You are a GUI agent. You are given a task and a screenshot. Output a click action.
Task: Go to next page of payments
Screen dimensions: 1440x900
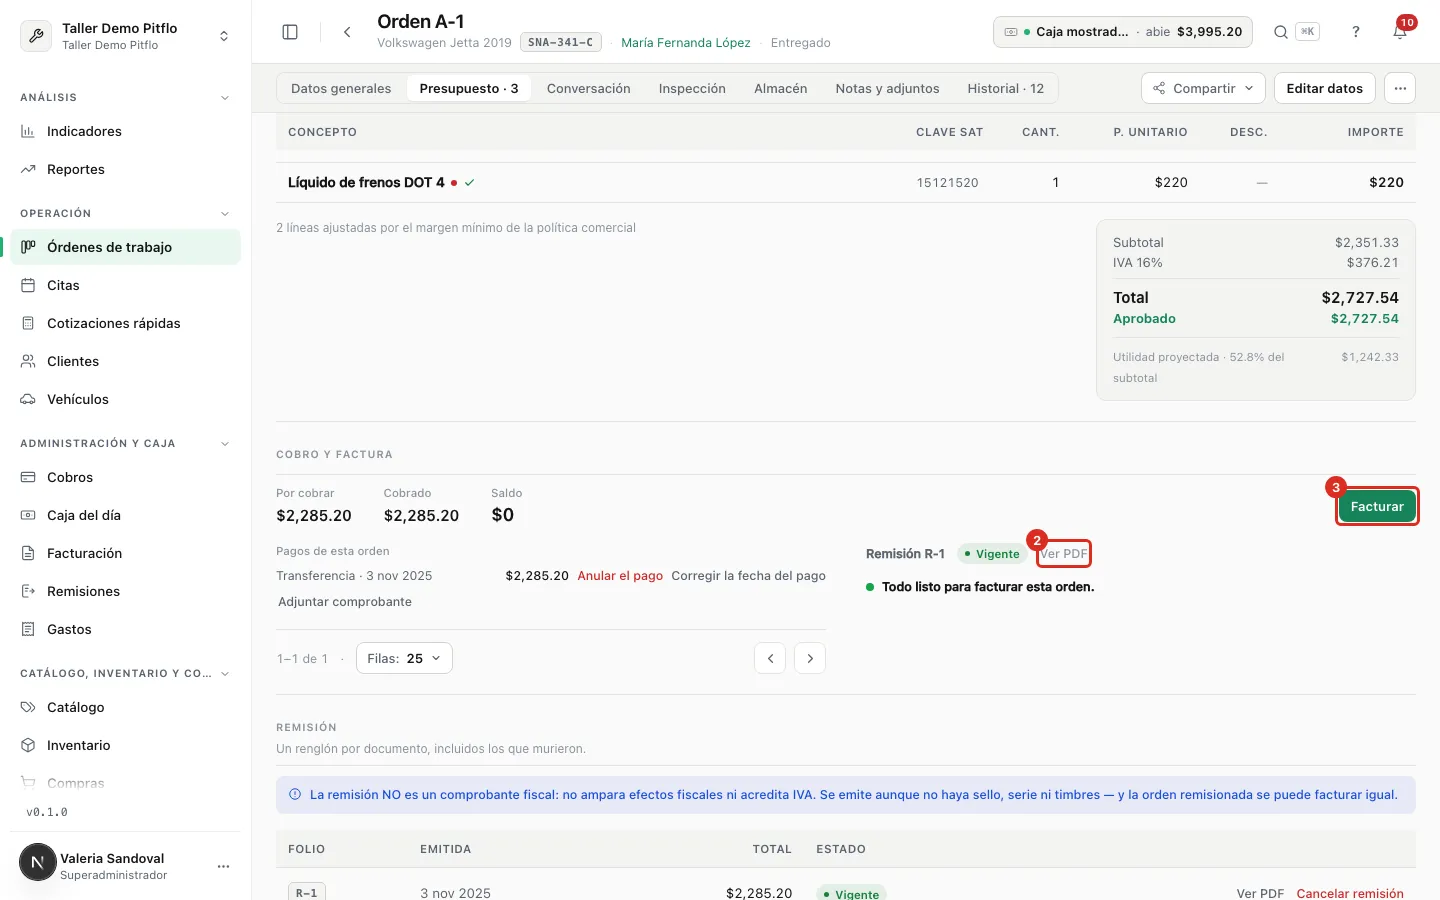click(810, 658)
